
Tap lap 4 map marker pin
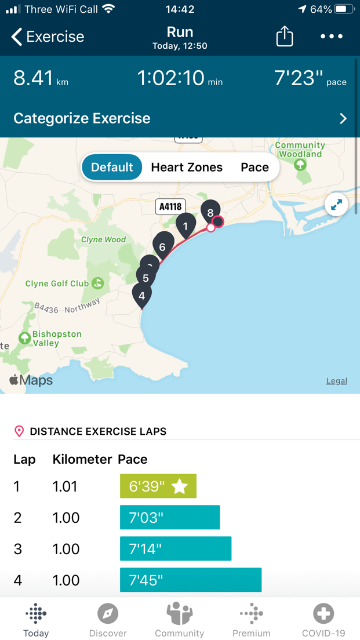click(142, 296)
